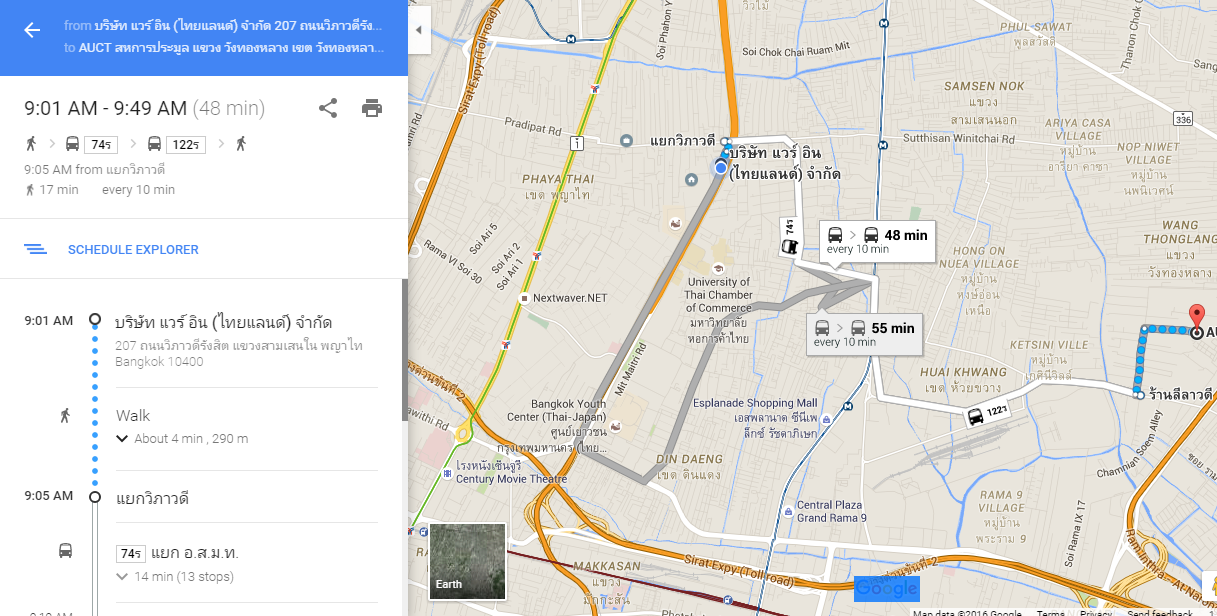Click Bangkok Youth Center marker icon

pyautogui.click(x=615, y=427)
